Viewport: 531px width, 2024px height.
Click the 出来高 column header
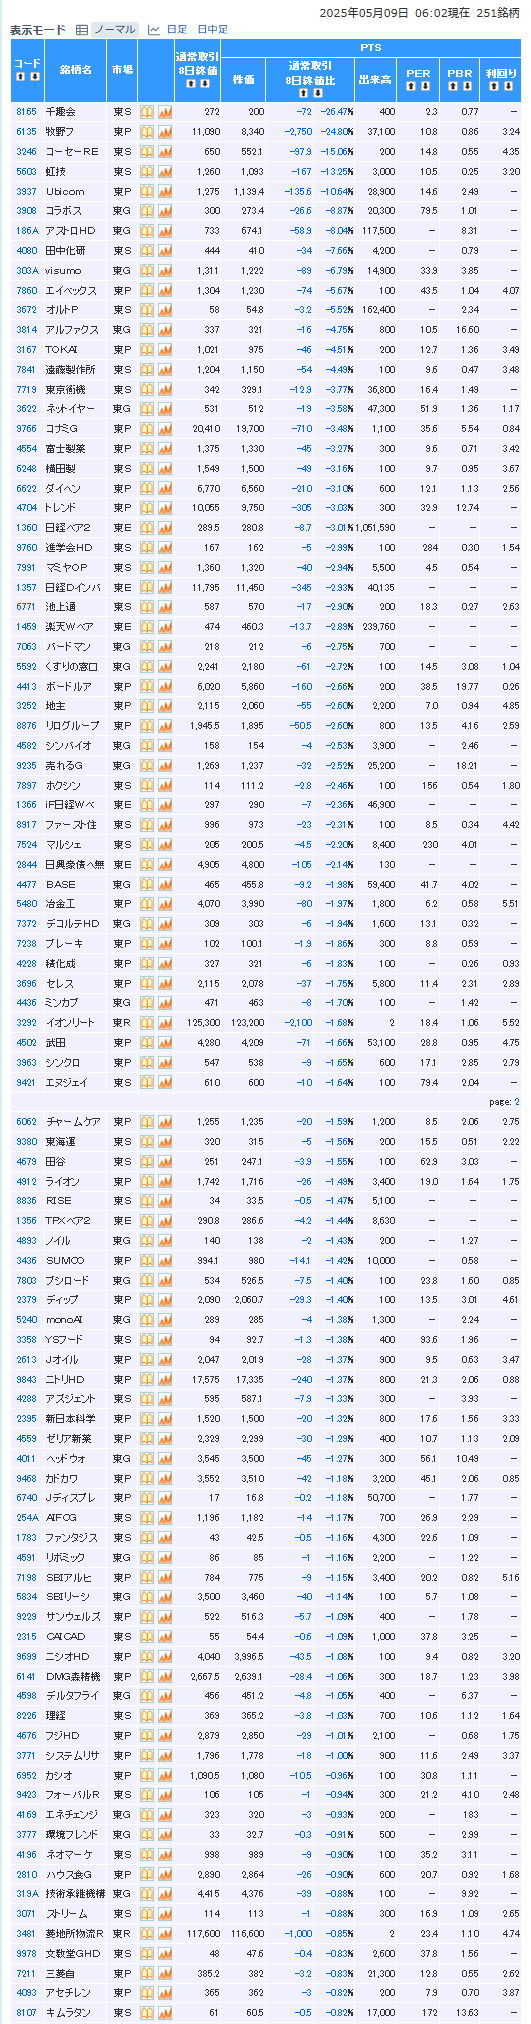coord(376,79)
